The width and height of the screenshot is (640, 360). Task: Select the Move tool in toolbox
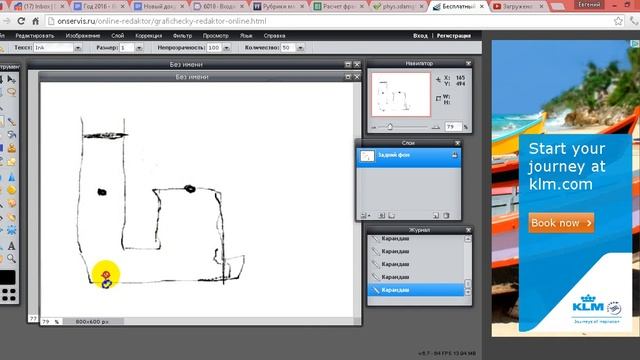click(12, 79)
